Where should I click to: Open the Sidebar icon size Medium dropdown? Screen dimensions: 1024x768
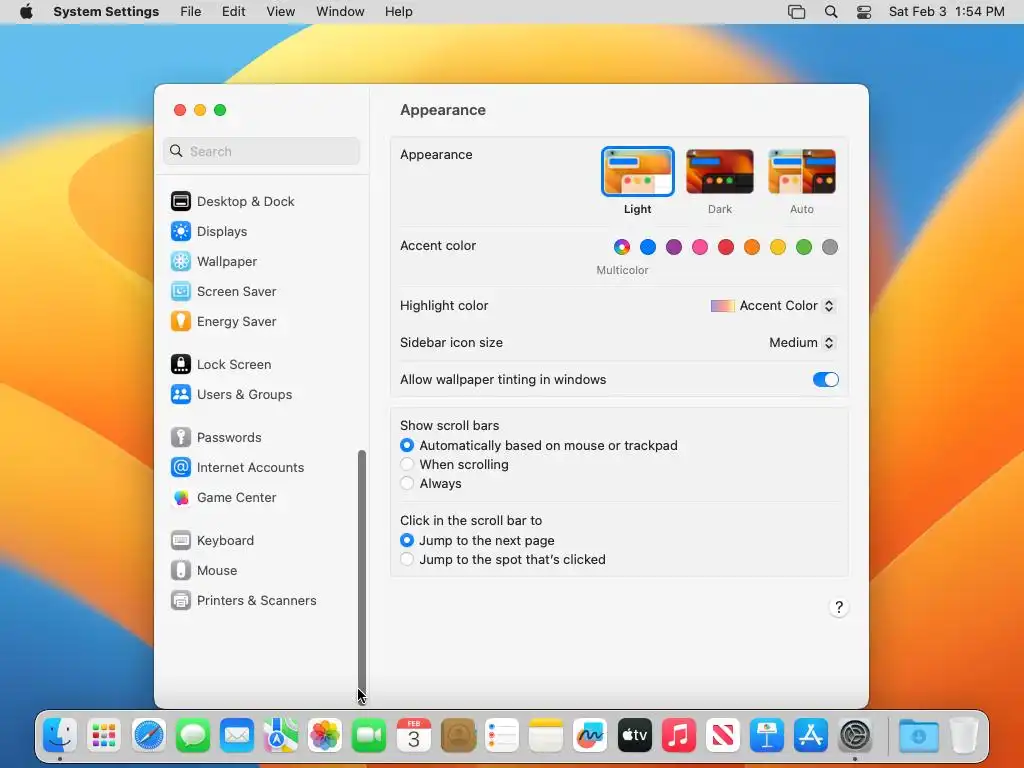tap(802, 342)
